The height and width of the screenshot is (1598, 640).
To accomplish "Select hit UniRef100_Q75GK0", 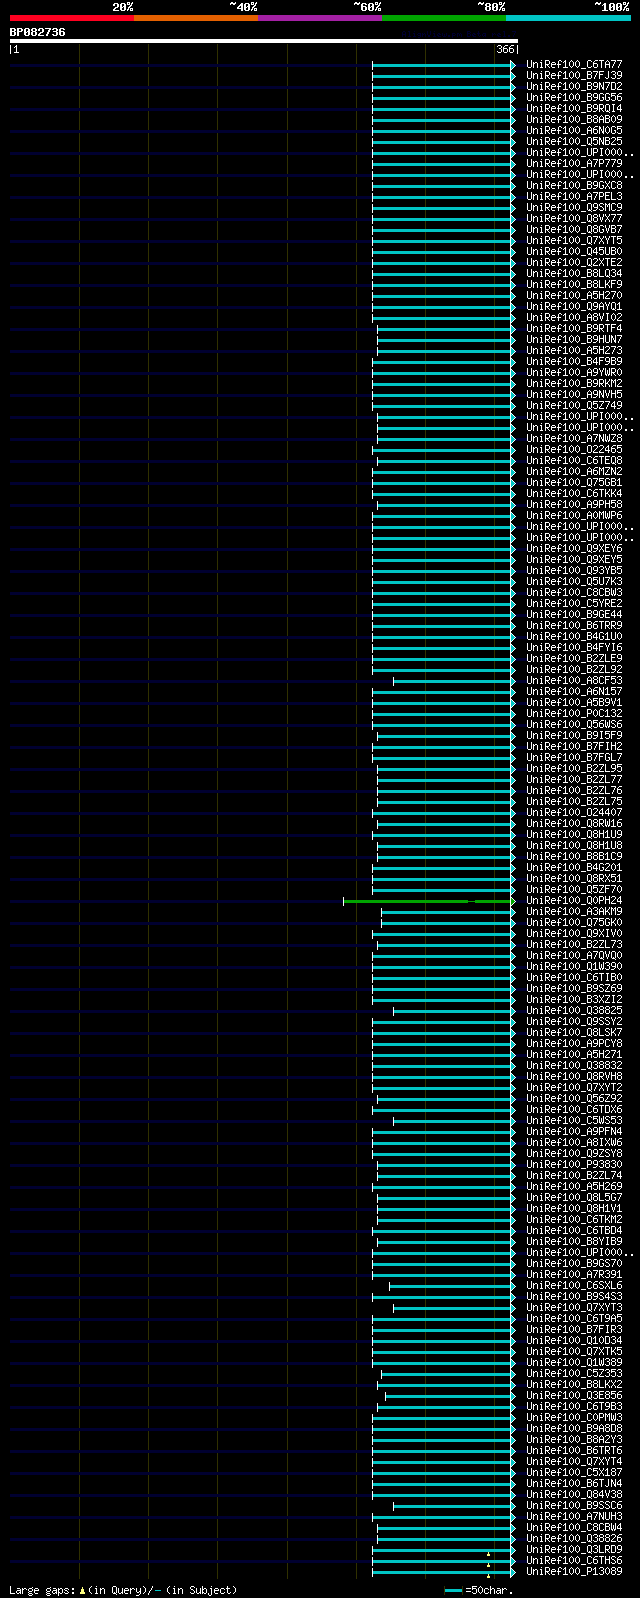I will pyautogui.click(x=574, y=923).
